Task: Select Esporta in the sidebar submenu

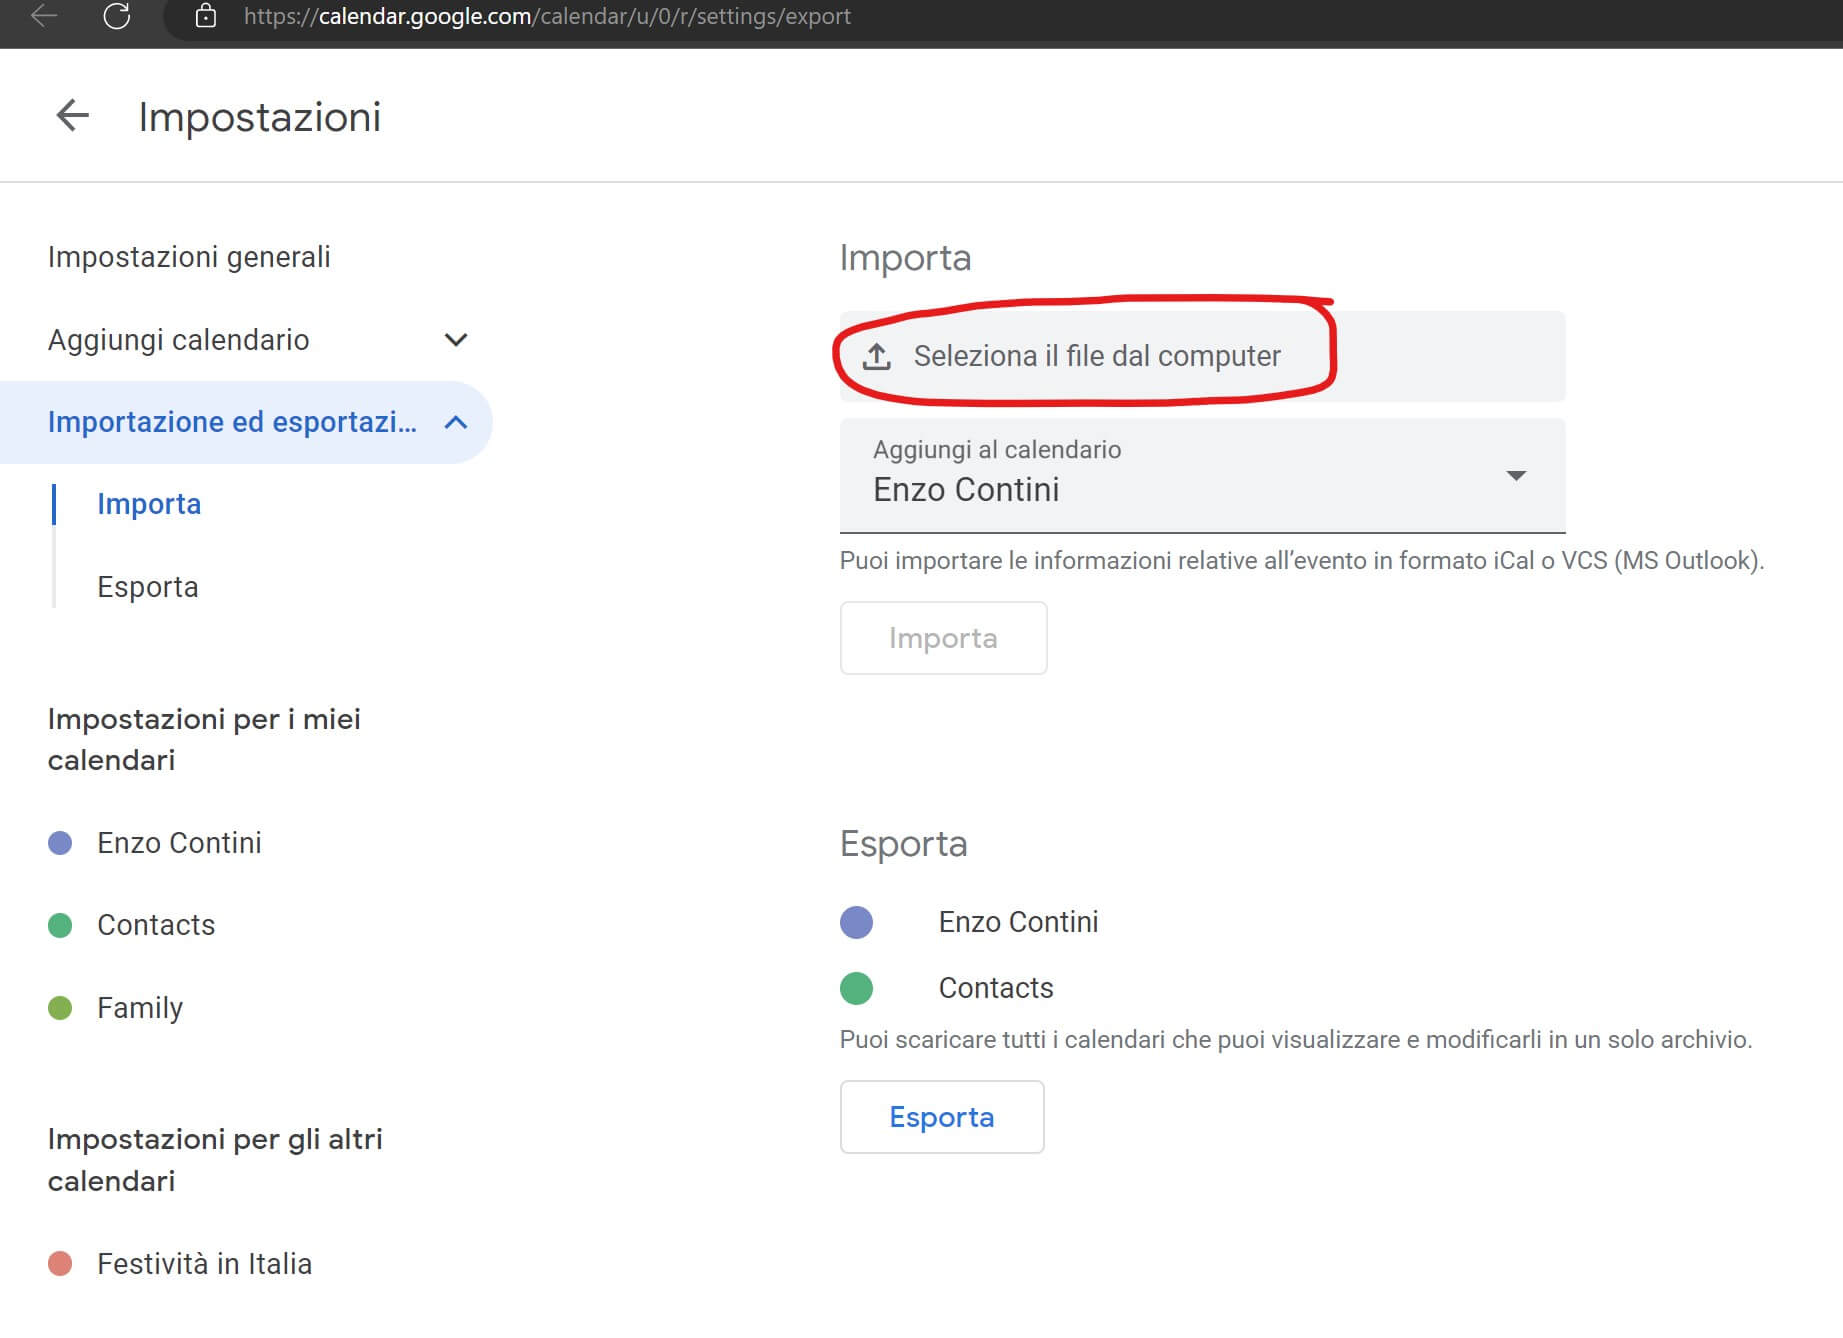Action: pos(148,587)
